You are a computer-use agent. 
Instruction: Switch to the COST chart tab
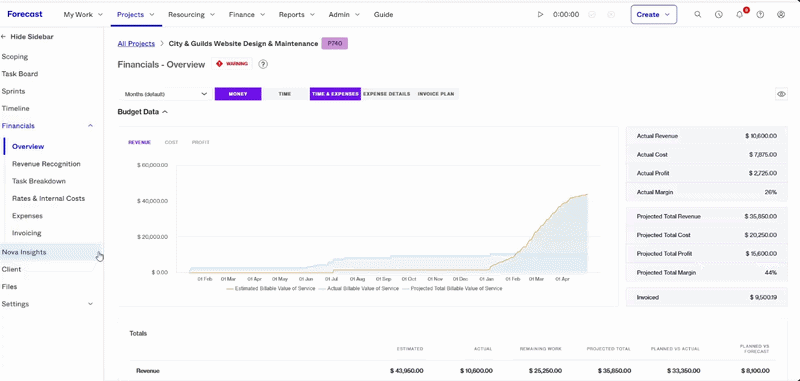(x=171, y=142)
